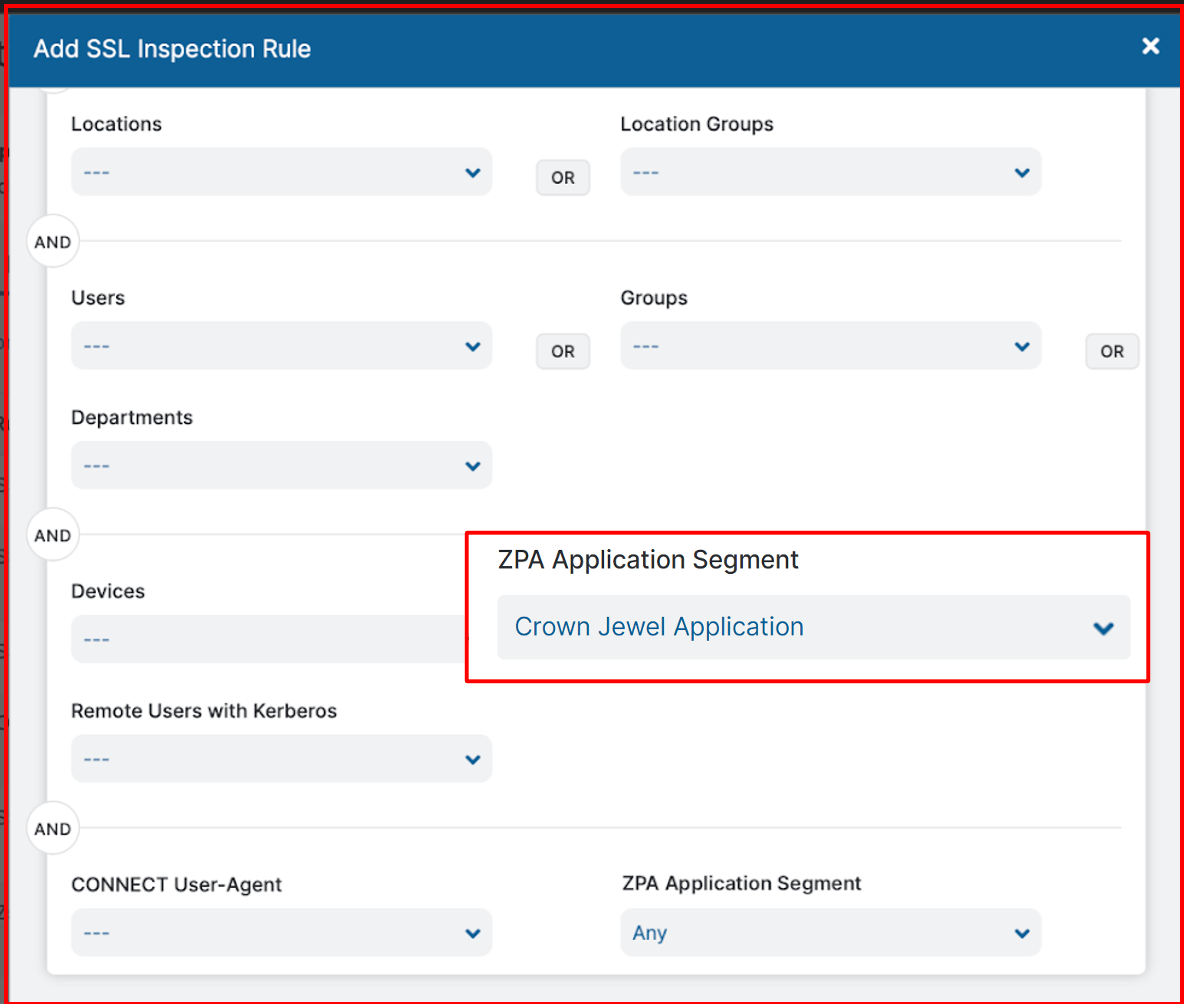Click the chevron arrow in Locations field
The height and width of the screenshot is (1004, 1184).
pyautogui.click(x=473, y=173)
